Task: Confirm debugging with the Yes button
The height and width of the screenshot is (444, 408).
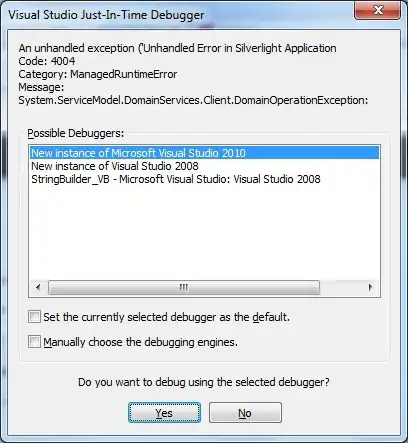Action: click(x=164, y=413)
